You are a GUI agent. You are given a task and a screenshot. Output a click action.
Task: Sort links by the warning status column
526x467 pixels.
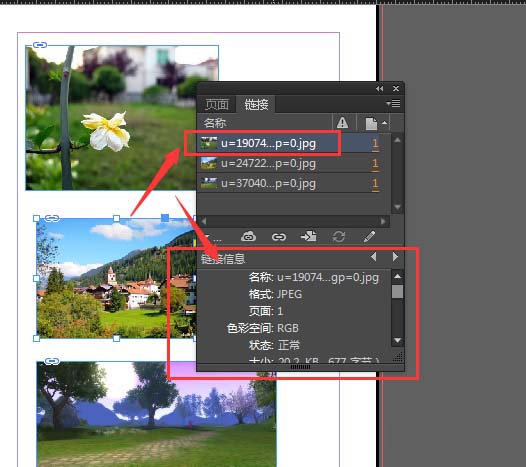coord(342,123)
